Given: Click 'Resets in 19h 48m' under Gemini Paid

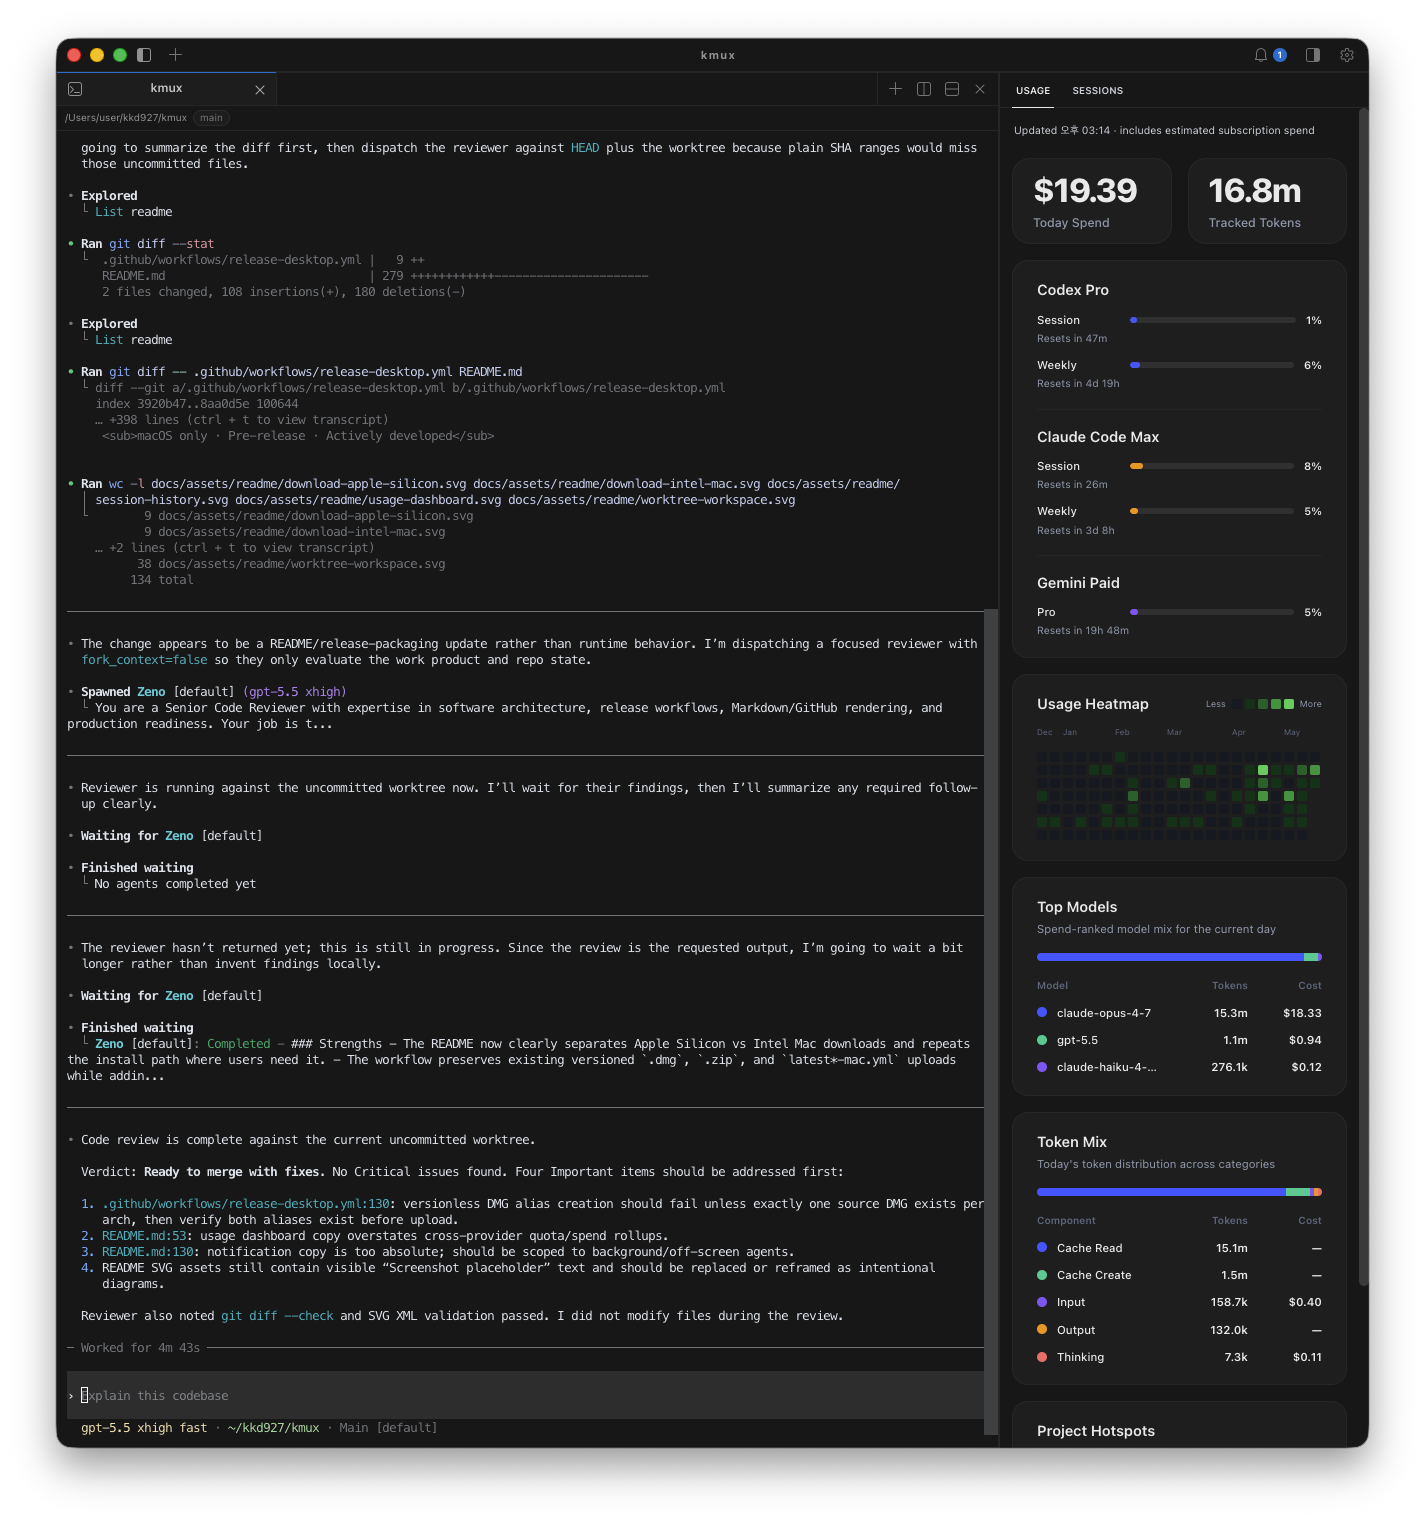Looking at the screenshot, I should point(1083,631).
